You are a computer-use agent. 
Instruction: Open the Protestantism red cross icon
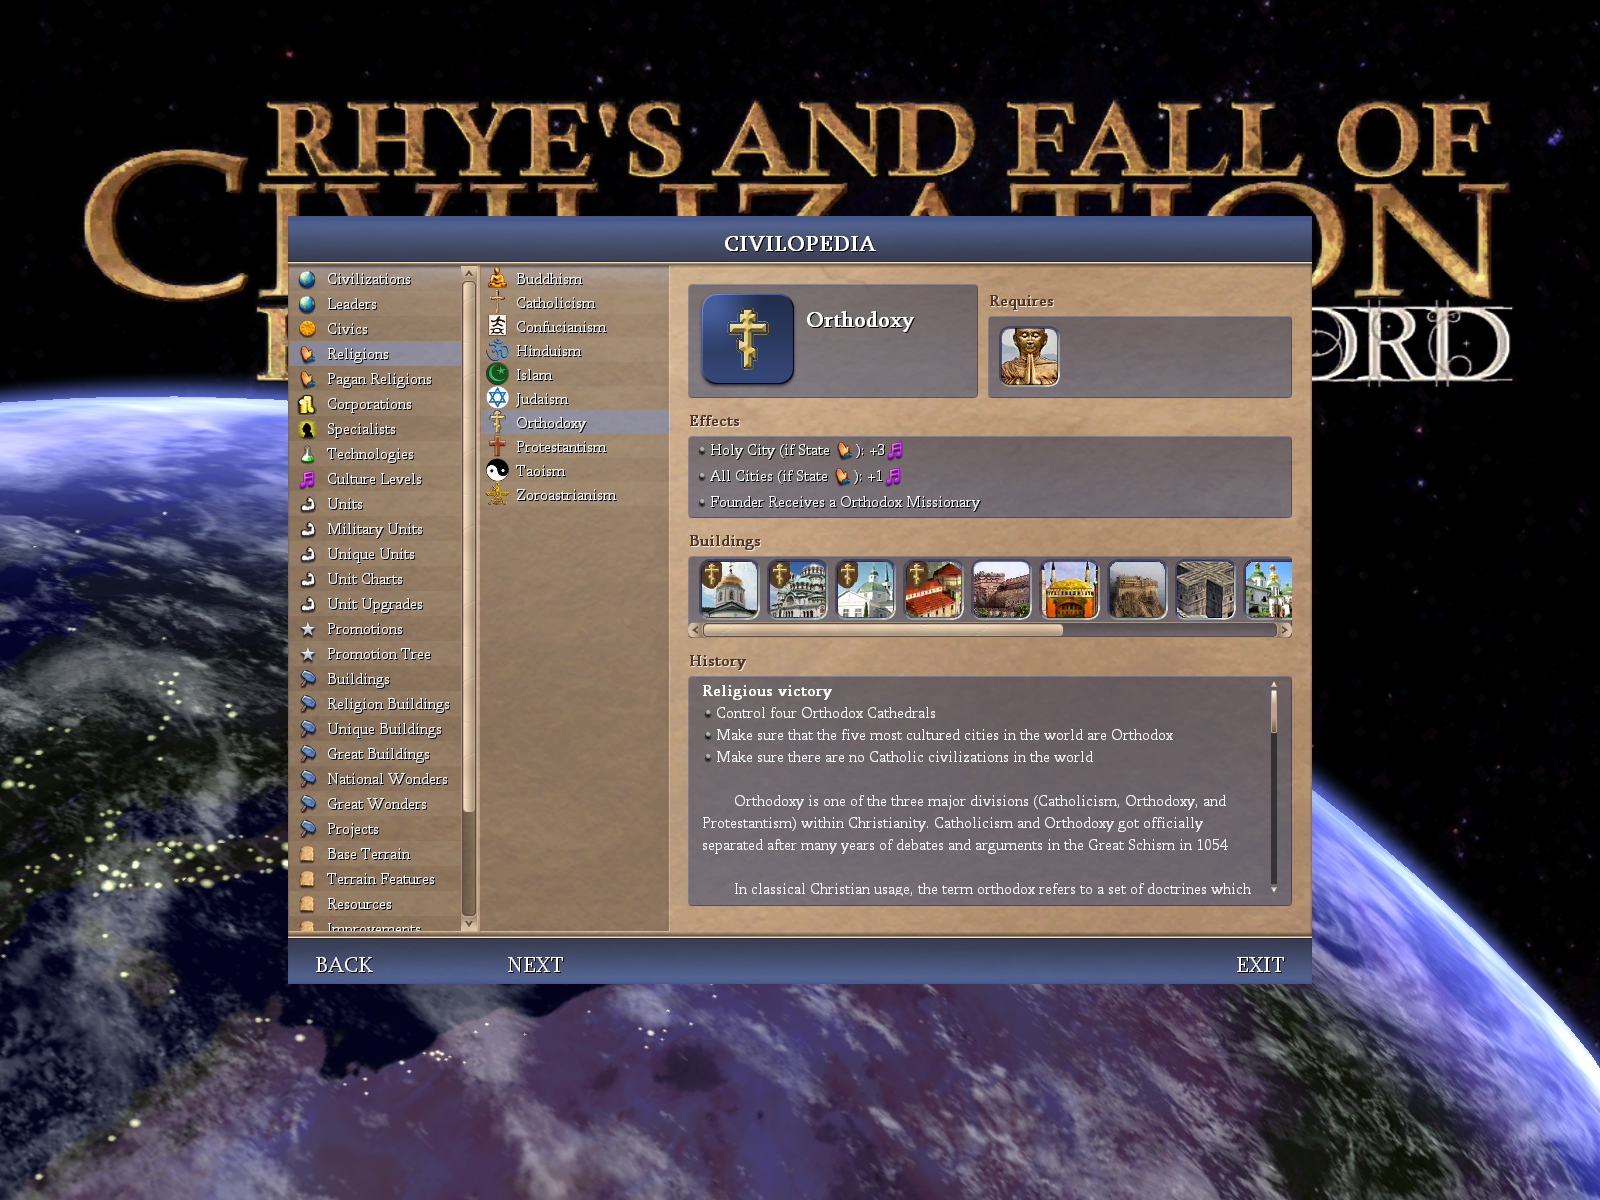point(497,447)
